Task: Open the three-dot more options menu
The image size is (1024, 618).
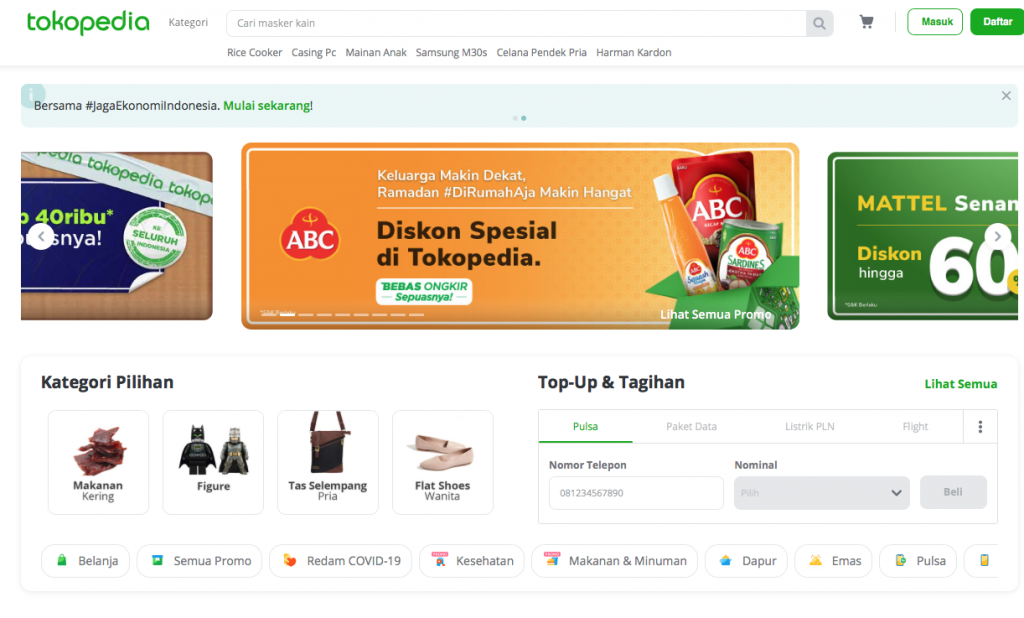Action: 980,427
